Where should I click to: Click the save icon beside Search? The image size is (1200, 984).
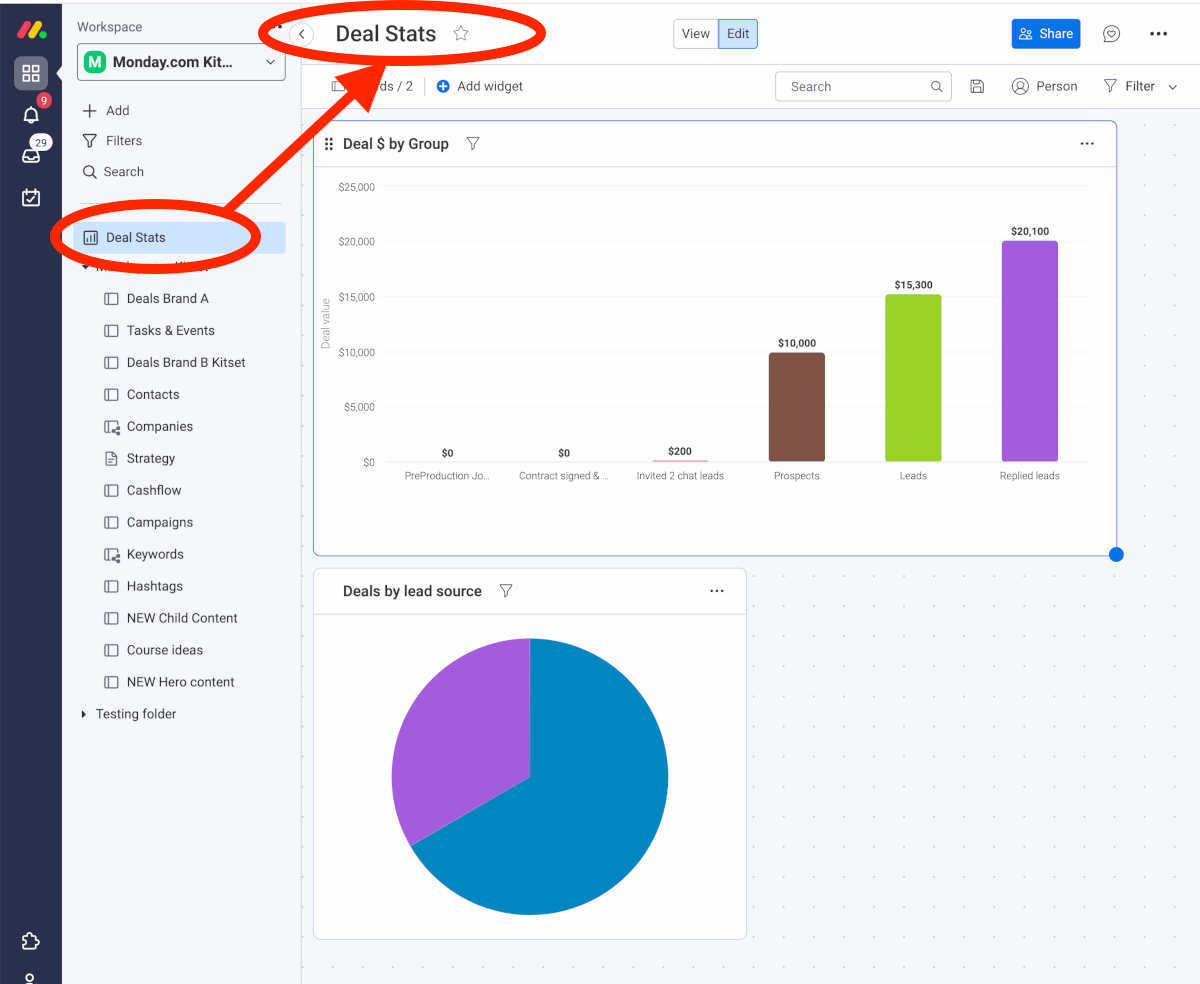(x=977, y=87)
